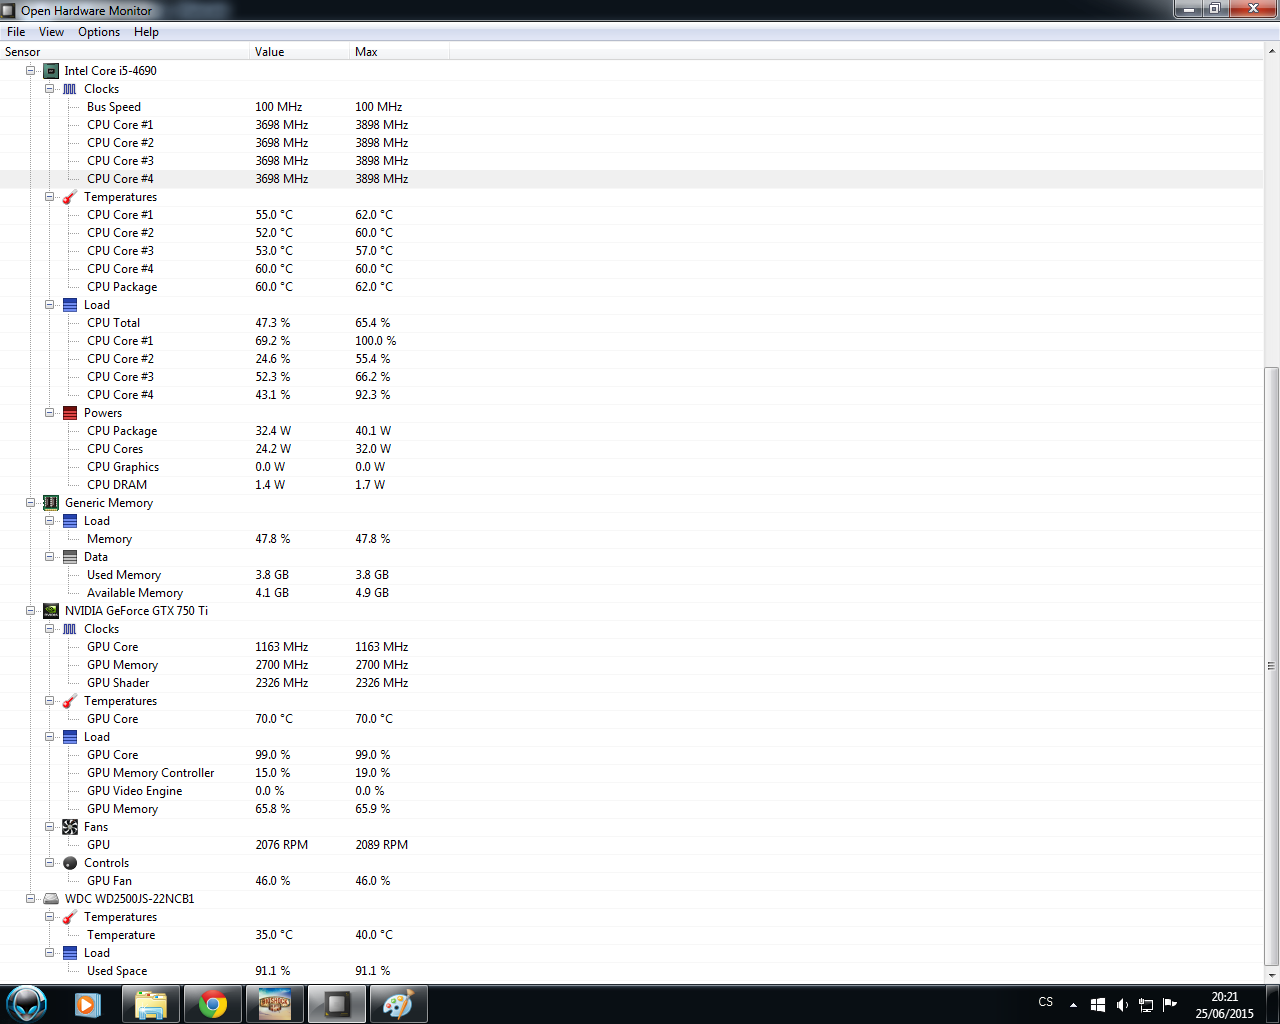Screen dimensions: 1280x1024
Task: Click the Clocks icon under Intel Core i5-4690
Action: pyautogui.click(x=70, y=89)
